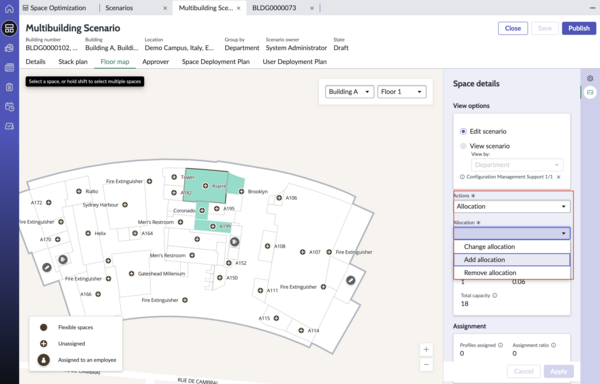Click the Close button
Image resolution: width=600 pixels, height=384 pixels.
pos(513,28)
